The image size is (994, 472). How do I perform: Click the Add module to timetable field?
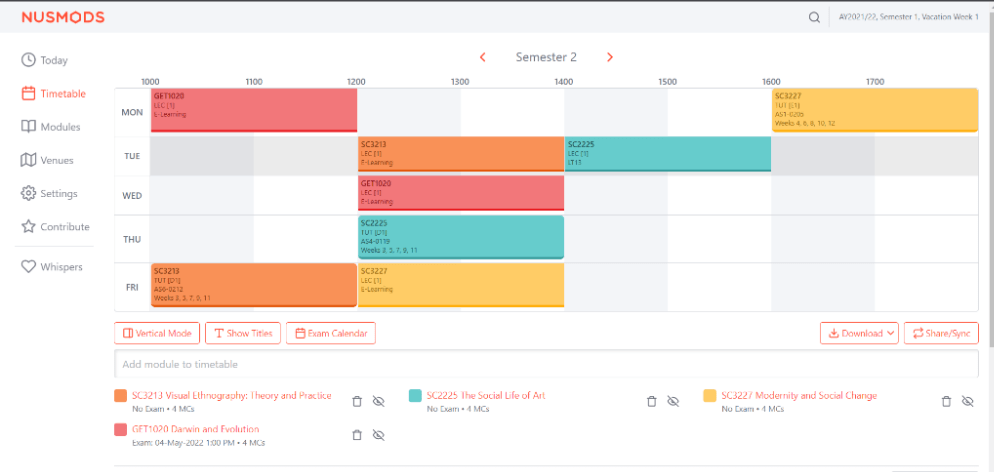[x=546, y=364]
